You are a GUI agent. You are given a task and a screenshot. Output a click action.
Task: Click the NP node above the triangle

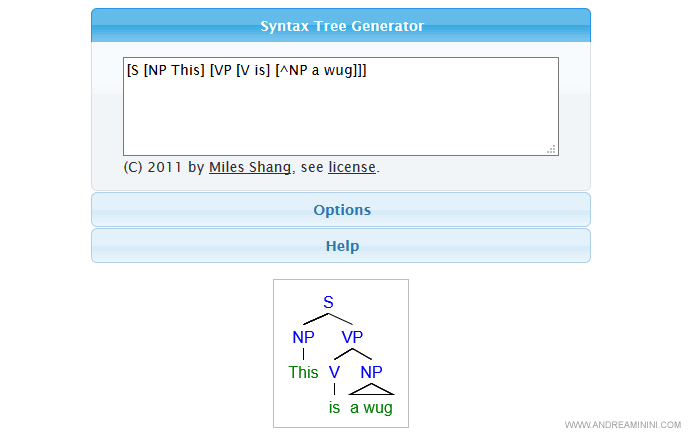(371, 372)
